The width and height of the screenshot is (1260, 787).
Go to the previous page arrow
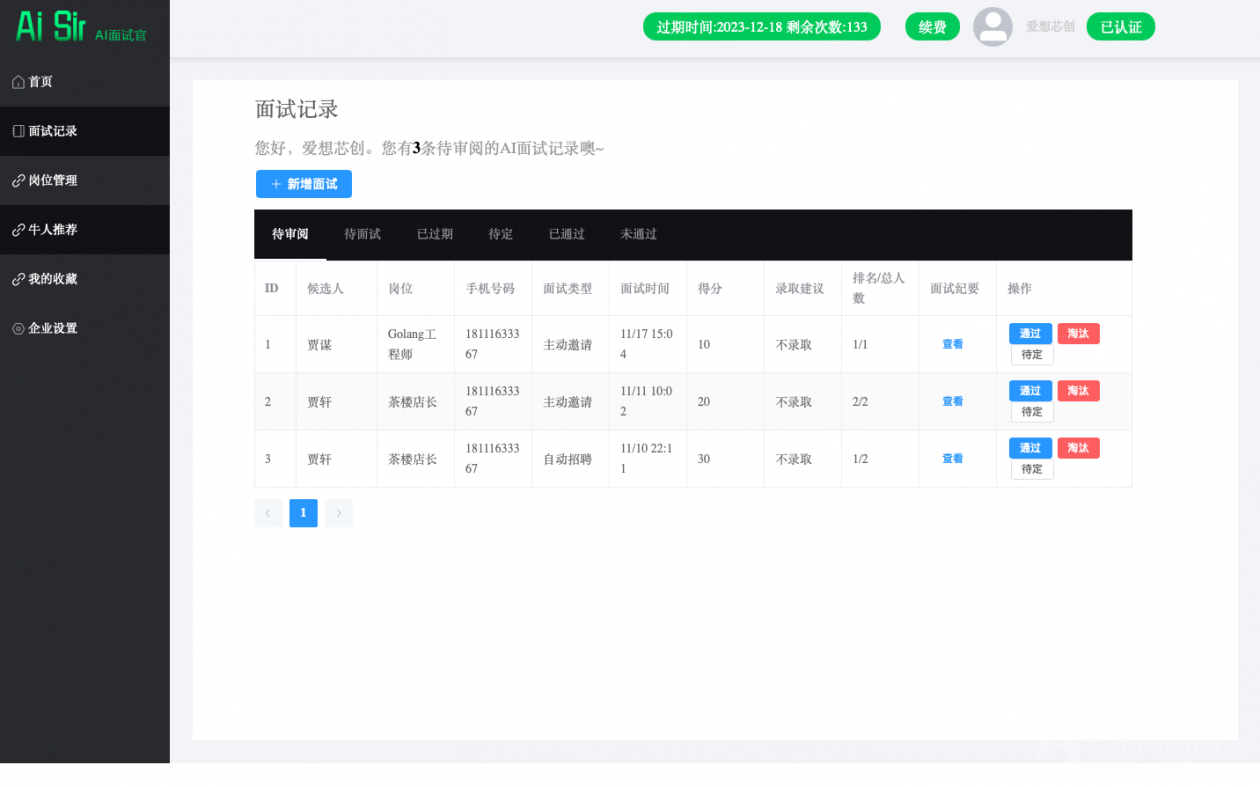coord(268,513)
